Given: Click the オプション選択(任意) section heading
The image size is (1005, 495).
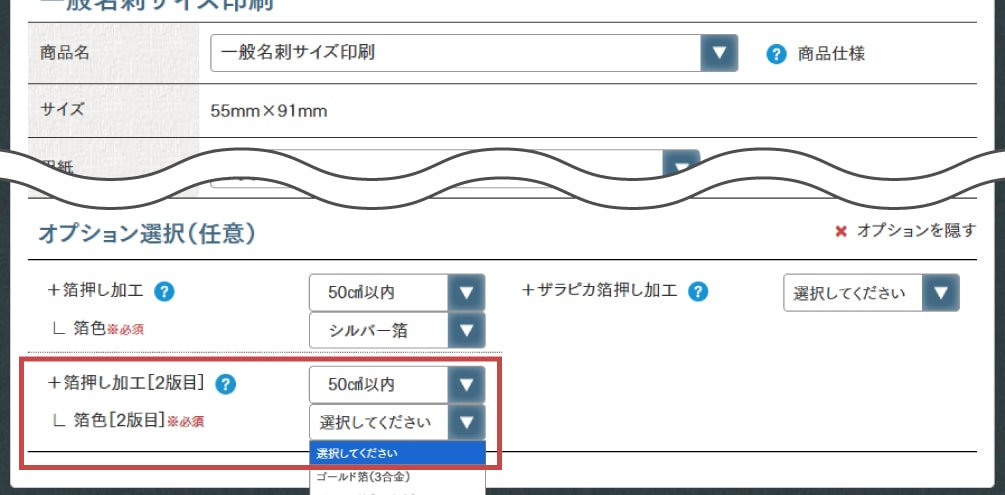Looking at the screenshot, I should (147, 234).
